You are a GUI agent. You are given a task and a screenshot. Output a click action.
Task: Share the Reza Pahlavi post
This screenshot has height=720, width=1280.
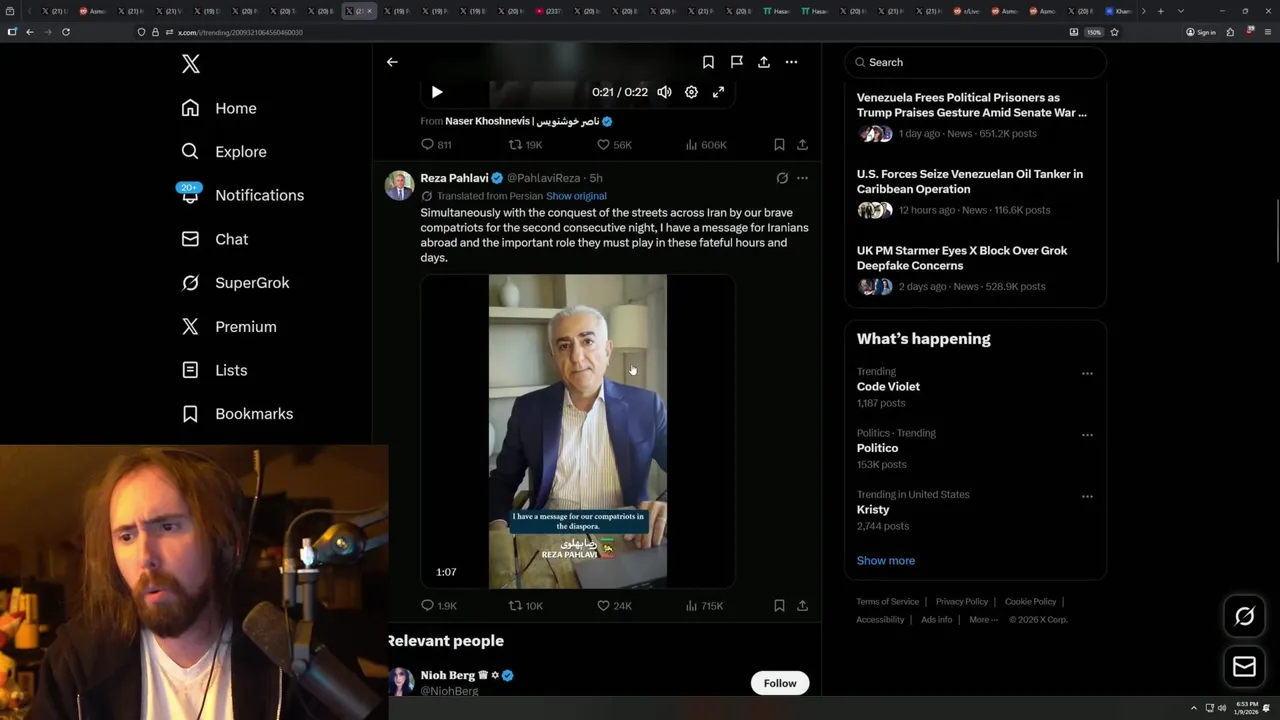(x=802, y=606)
